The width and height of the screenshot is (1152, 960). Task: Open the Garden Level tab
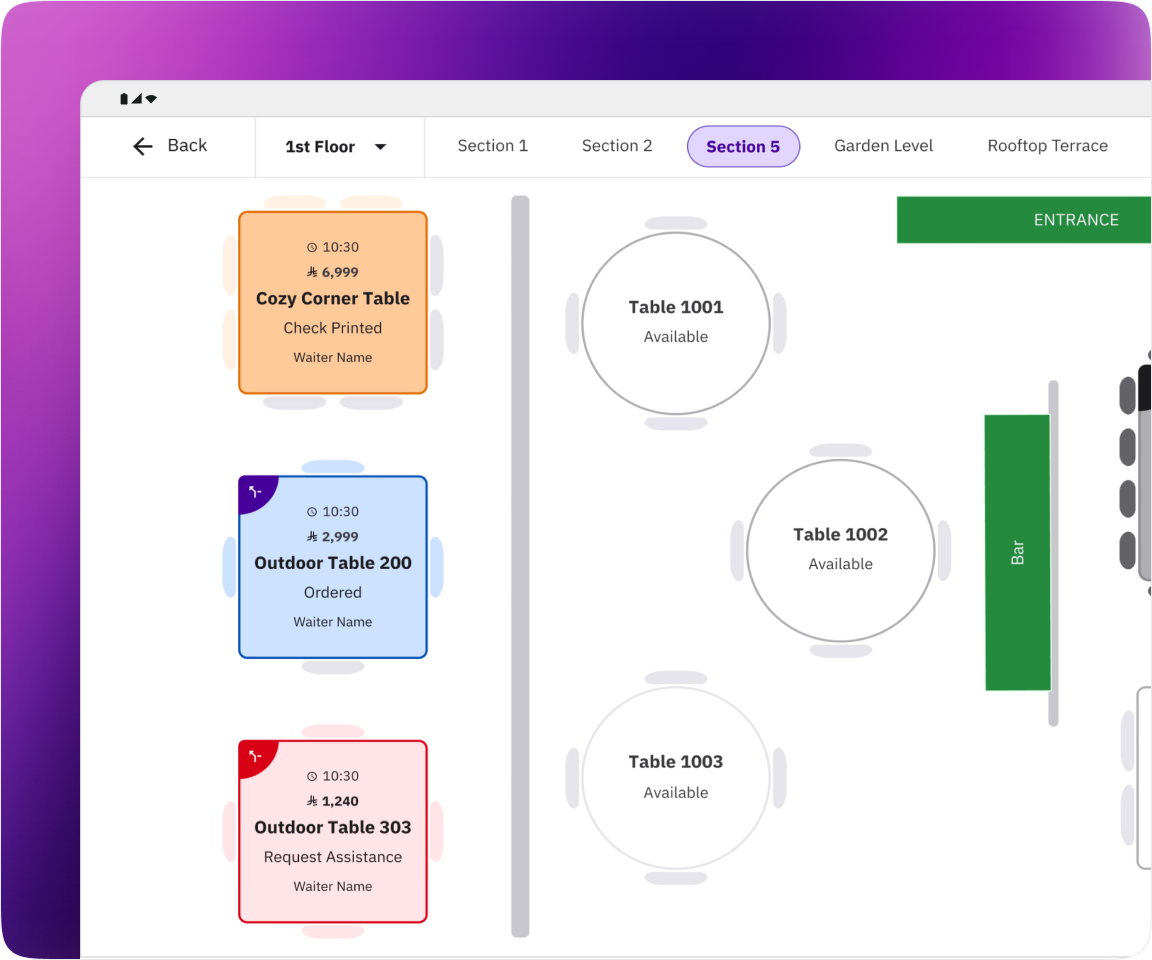coord(883,146)
